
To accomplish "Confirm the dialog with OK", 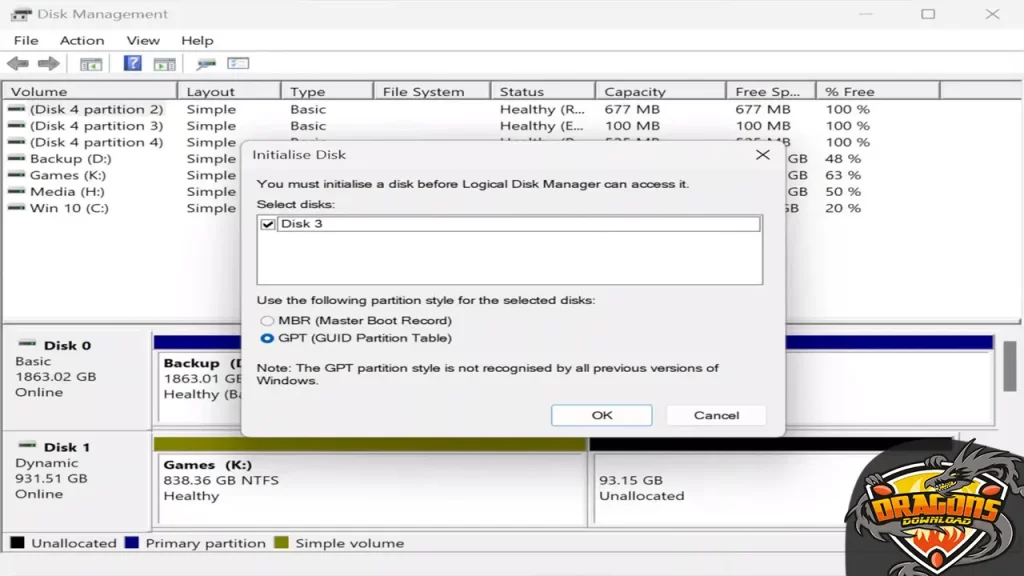I will (601, 415).
